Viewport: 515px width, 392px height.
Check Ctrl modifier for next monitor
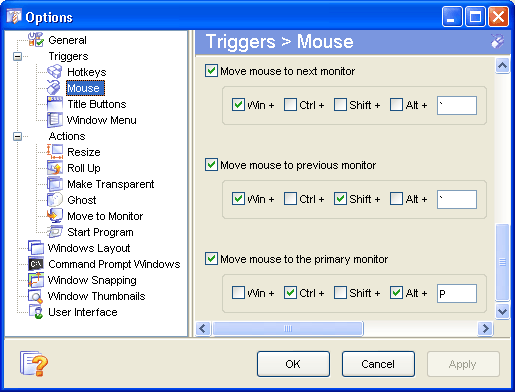[x=290, y=105]
